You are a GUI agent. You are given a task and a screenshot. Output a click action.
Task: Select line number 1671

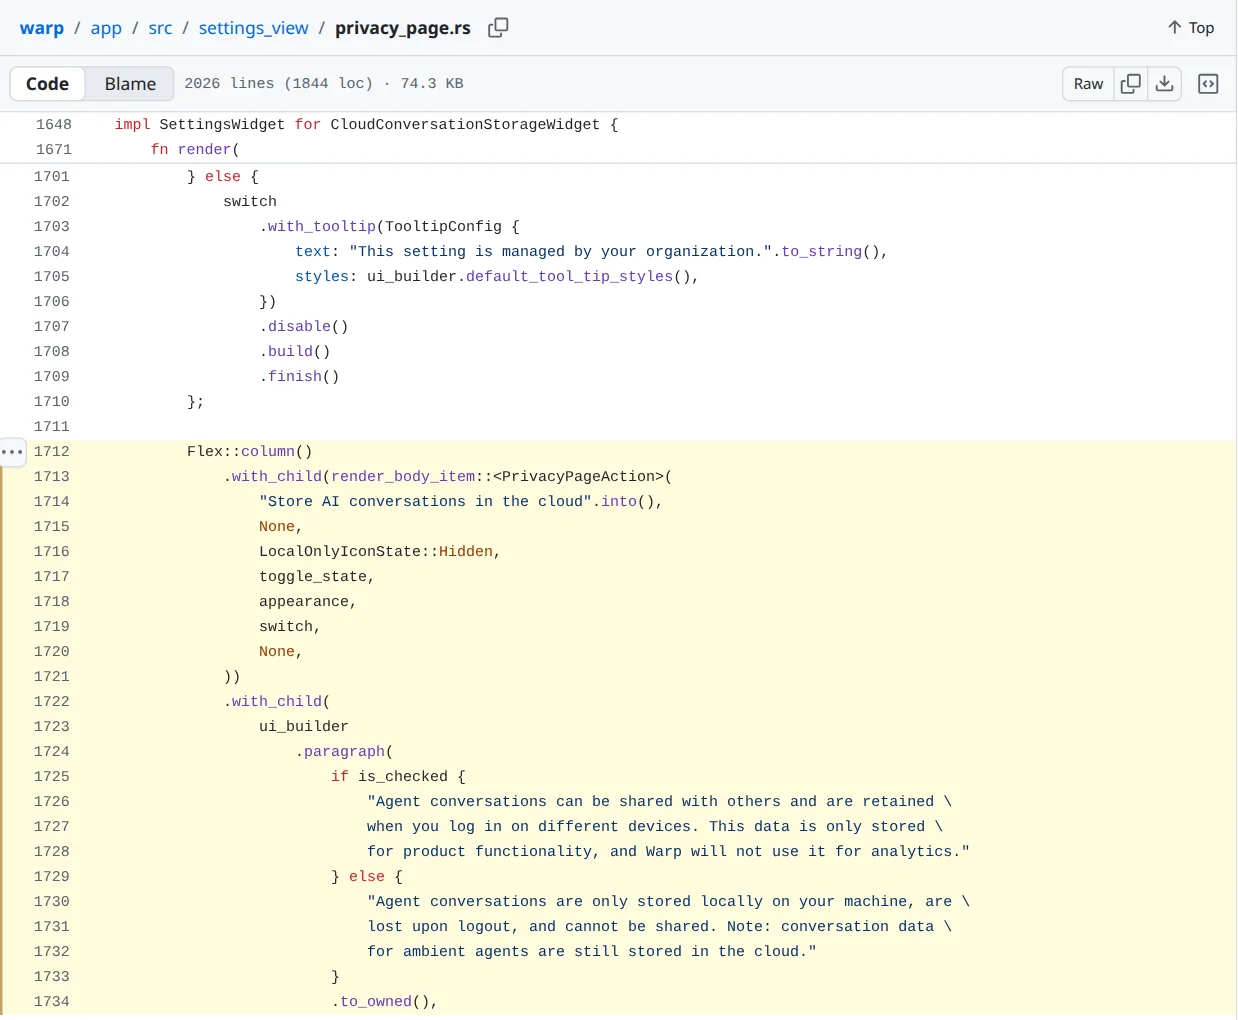click(x=54, y=150)
